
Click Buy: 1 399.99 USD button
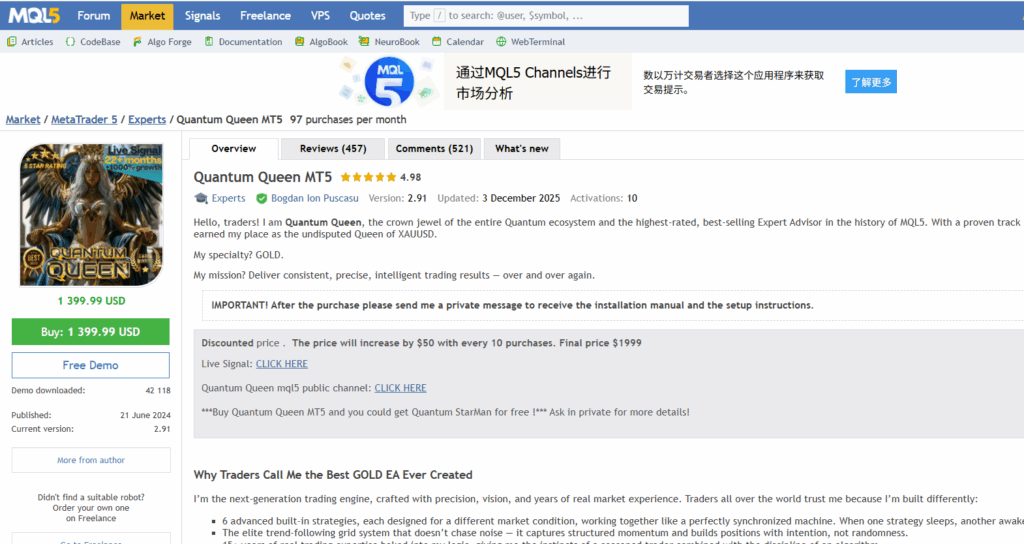[91, 332]
